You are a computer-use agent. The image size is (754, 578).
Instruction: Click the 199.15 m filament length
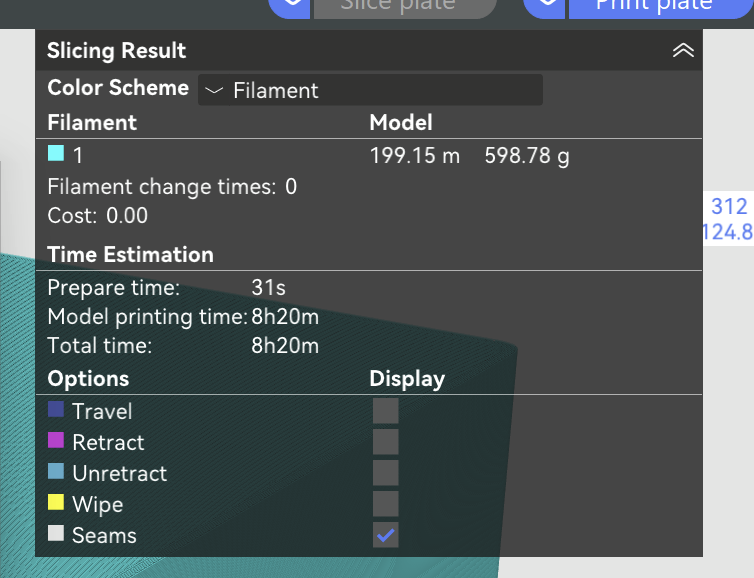(415, 156)
